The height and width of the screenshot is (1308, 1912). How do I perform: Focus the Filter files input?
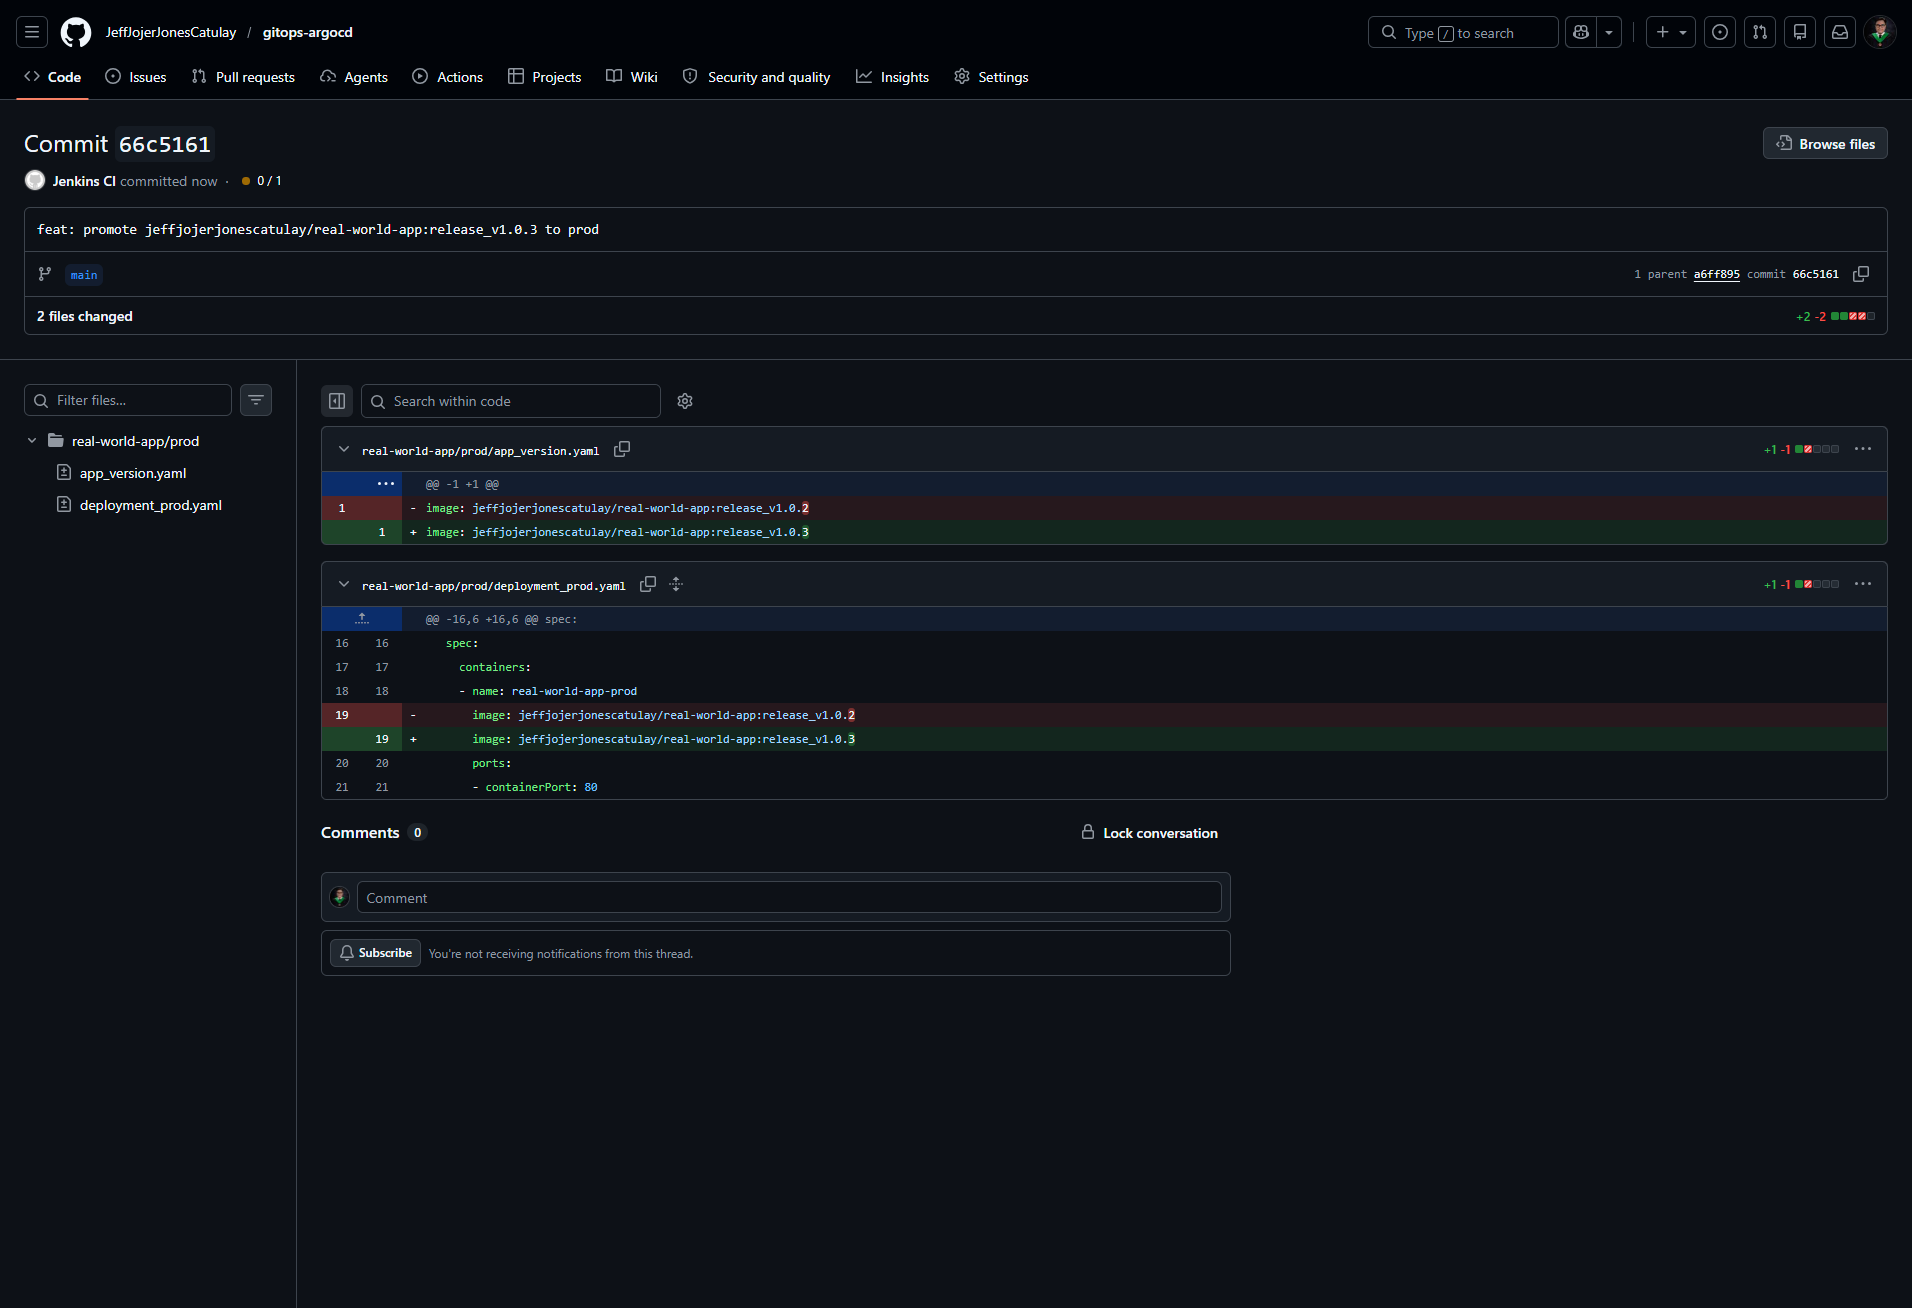tap(128, 400)
